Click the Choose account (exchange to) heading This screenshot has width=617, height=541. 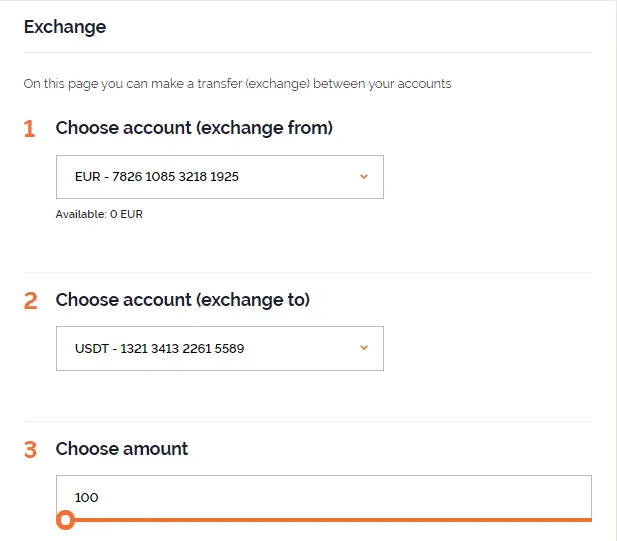[x=183, y=300]
